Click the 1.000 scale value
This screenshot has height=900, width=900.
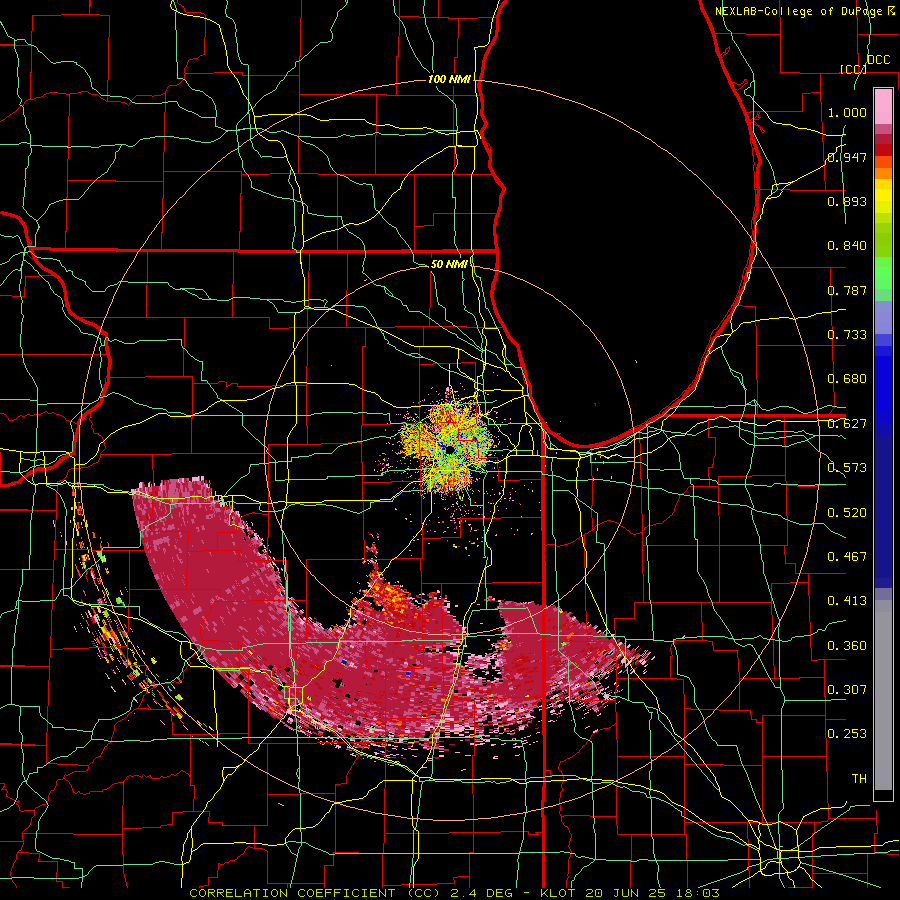[x=847, y=112]
